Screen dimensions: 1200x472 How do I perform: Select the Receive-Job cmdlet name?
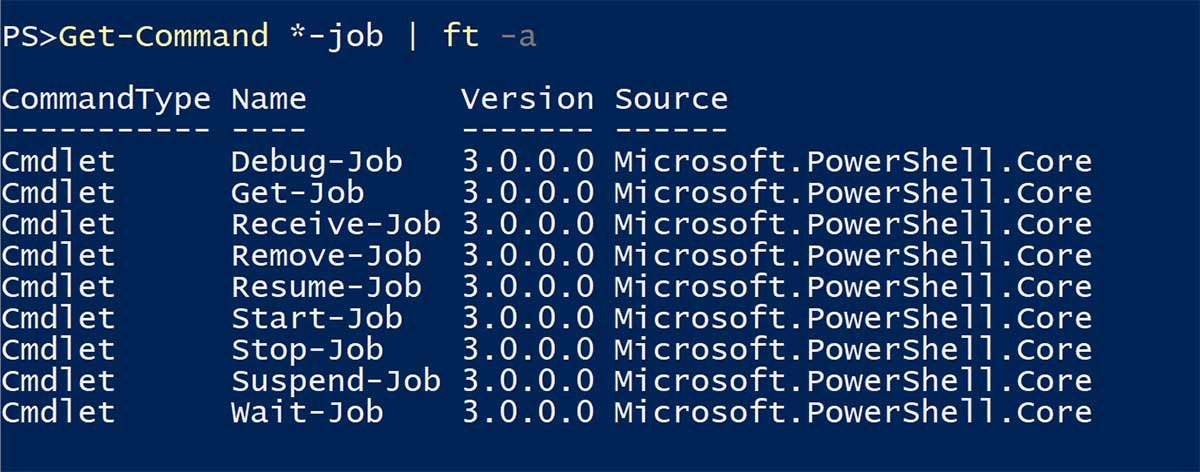tap(336, 224)
